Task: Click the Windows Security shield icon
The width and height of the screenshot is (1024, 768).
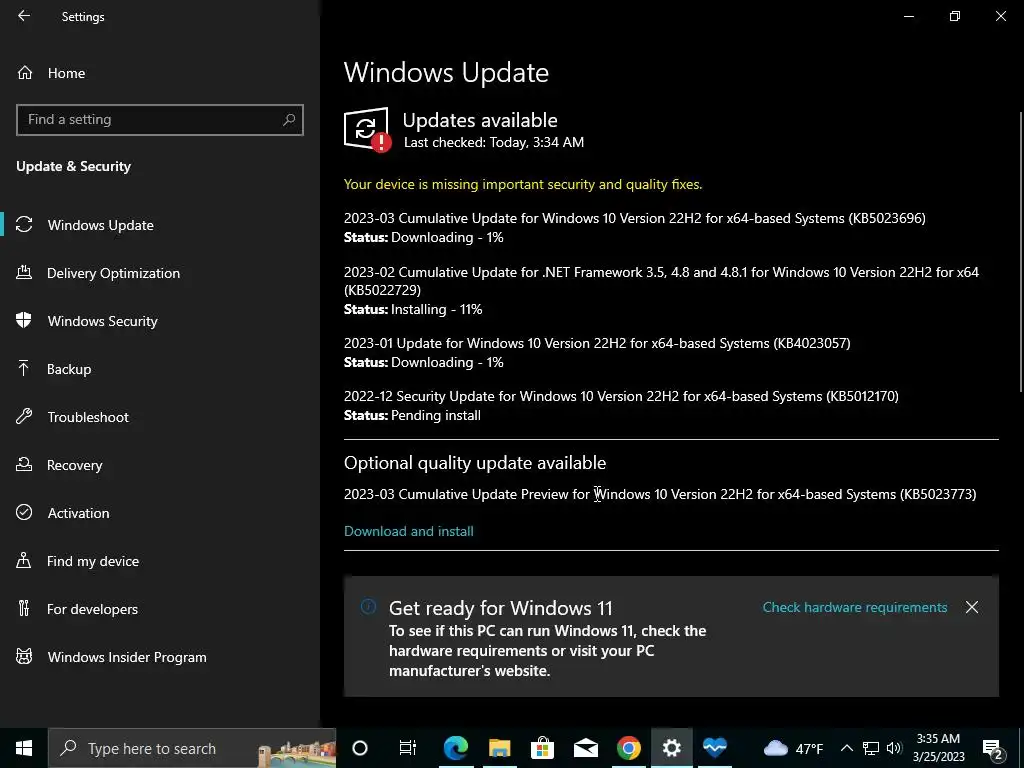Action: (x=24, y=321)
